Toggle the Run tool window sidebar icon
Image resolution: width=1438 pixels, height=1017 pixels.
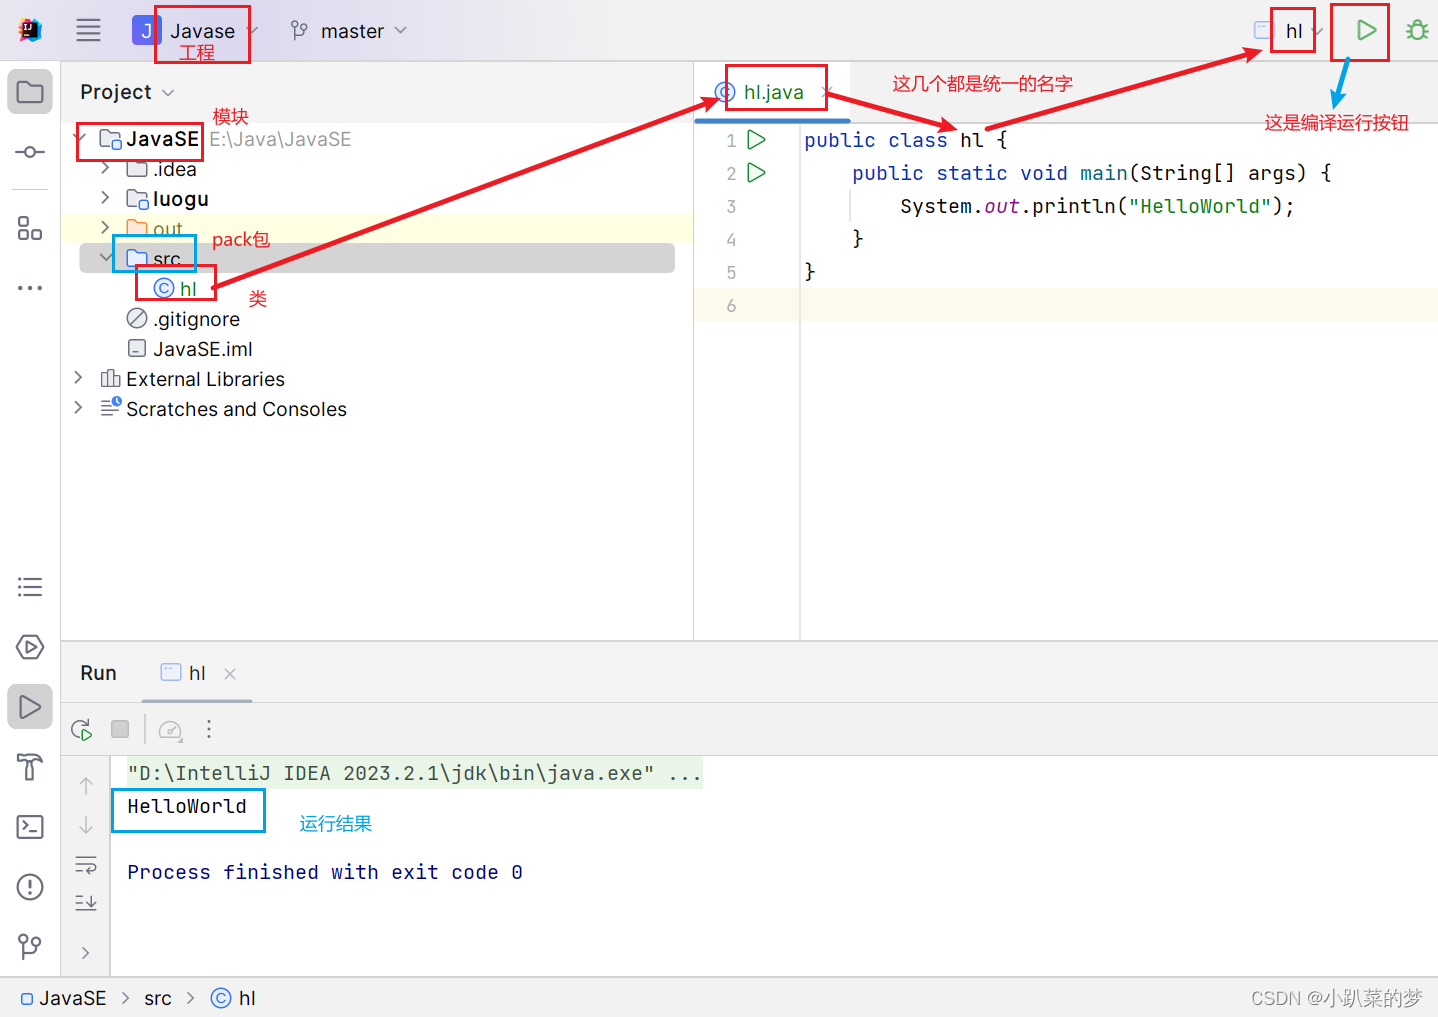pos(30,707)
